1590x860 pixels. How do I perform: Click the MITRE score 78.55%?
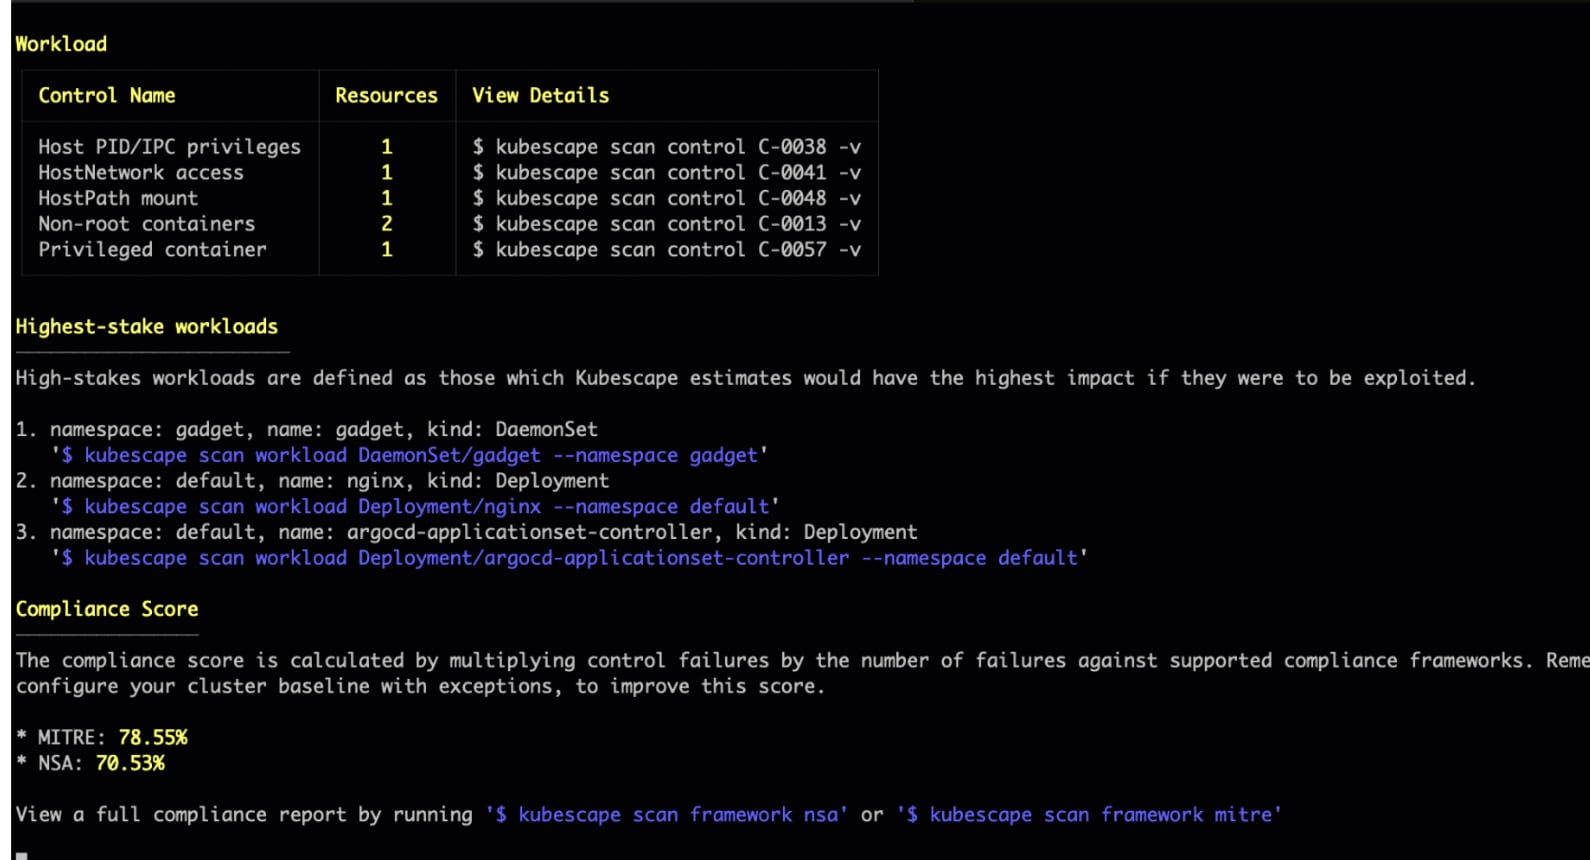coord(153,738)
